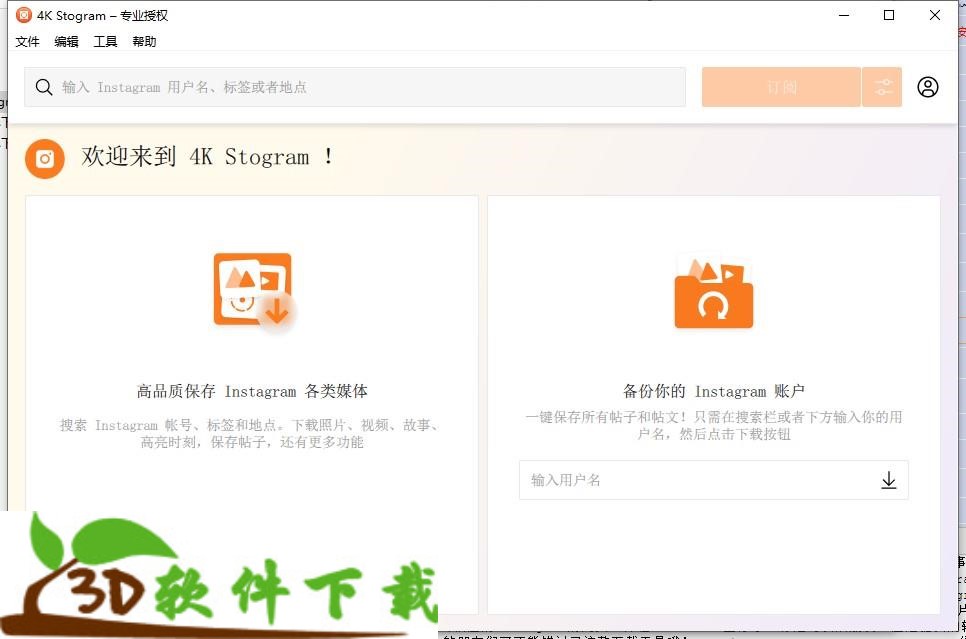Click the 4K Stogram title bar app icon
966x639 pixels.
coord(23,15)
